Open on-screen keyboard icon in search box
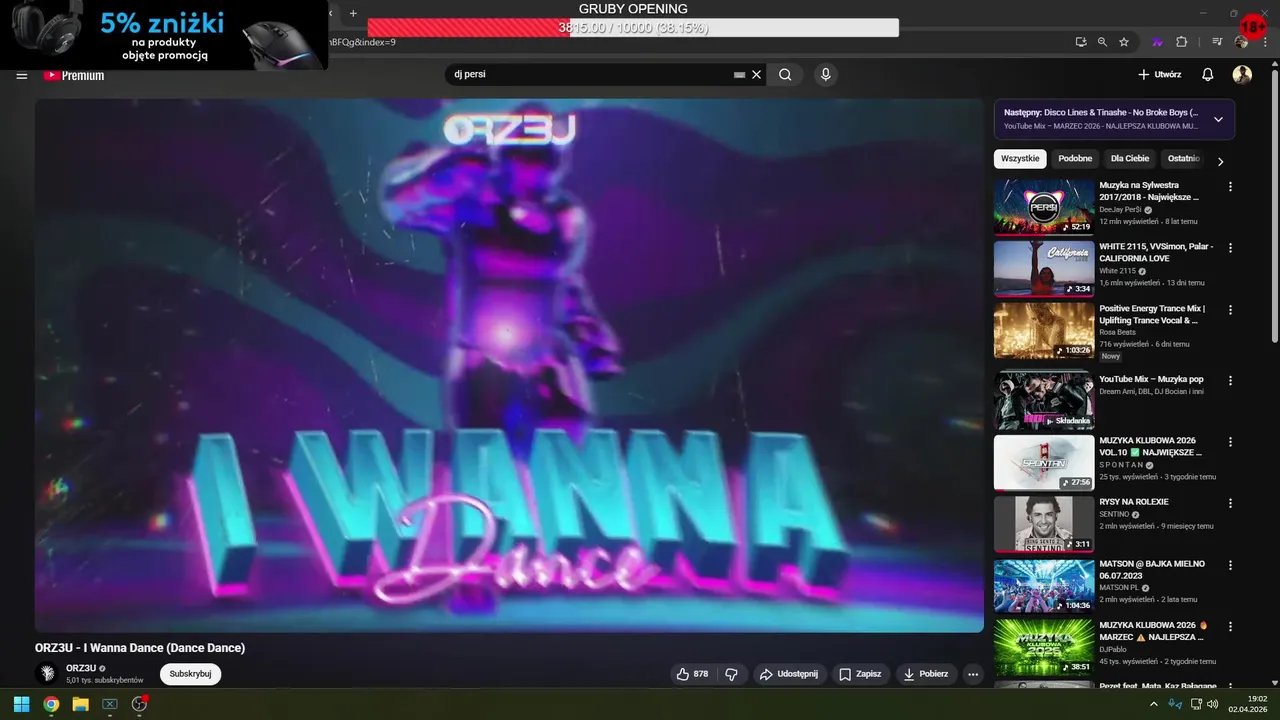Screen dimensions: 1280x720 click(x=739, y=74)
